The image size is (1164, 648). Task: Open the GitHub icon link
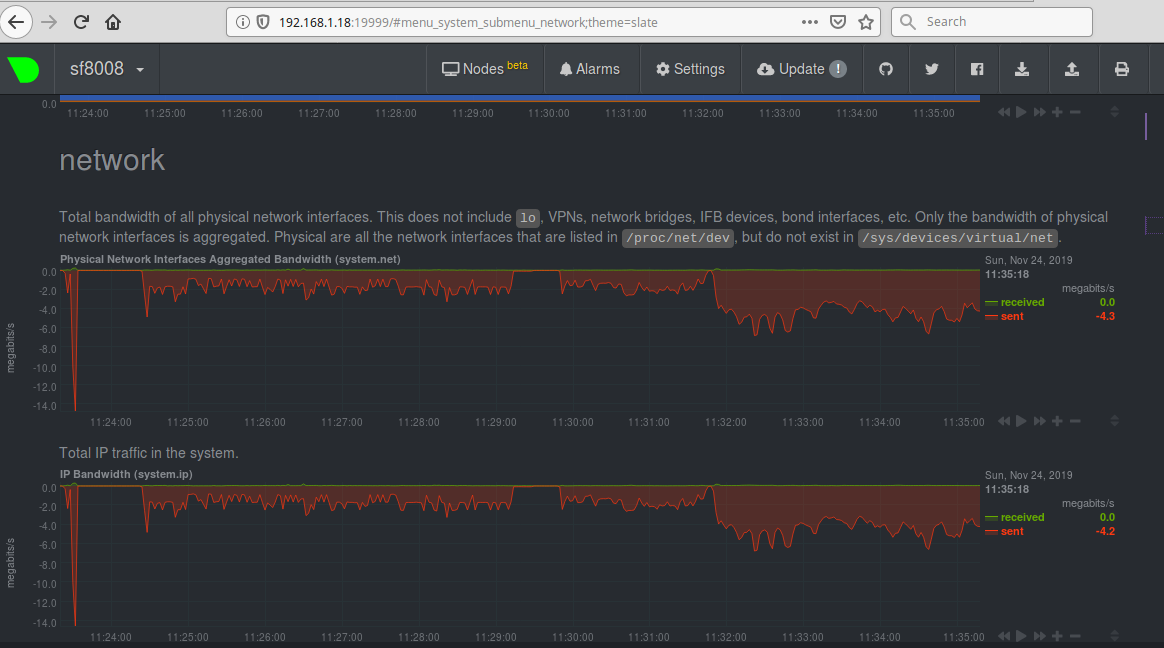[885, 69]
